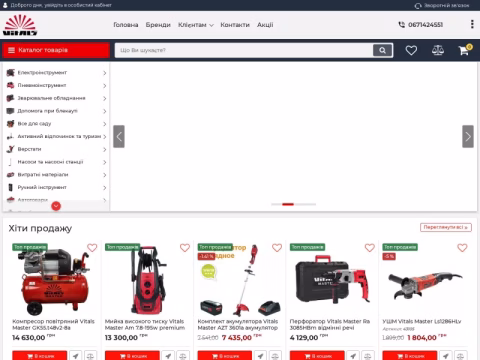The width and height of the screenshot is (480, 360).
Task: Add Мийка високого тиску to wishlist
Action: [x=185, y=248]
